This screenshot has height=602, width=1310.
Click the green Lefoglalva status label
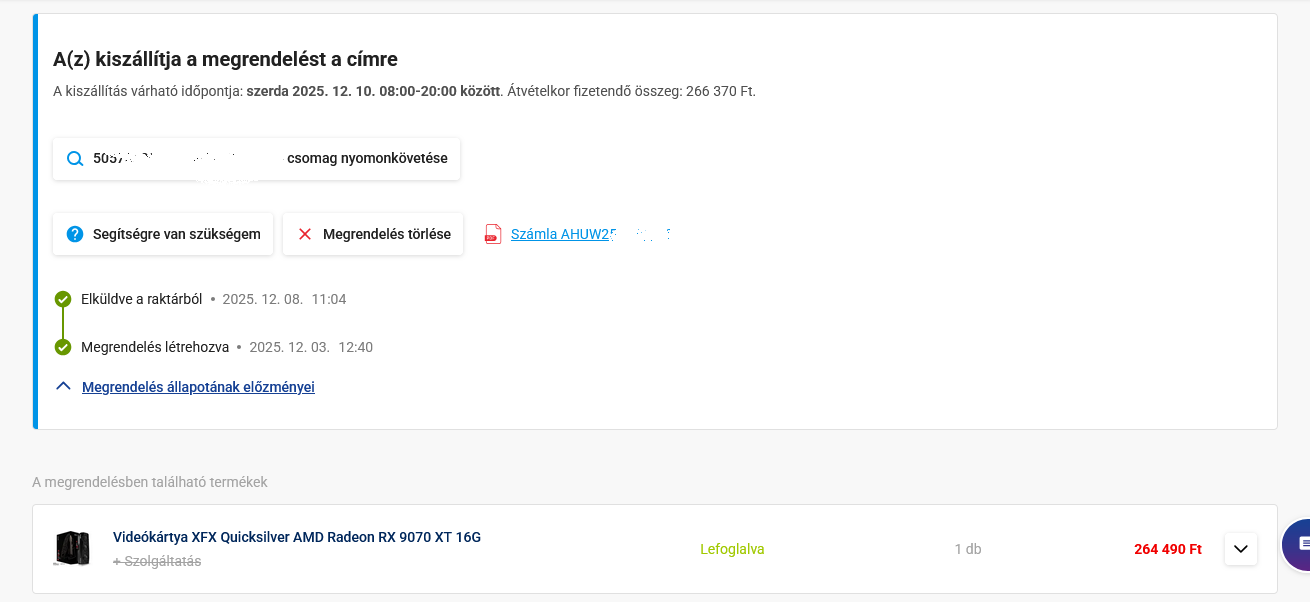coord(732,549)
